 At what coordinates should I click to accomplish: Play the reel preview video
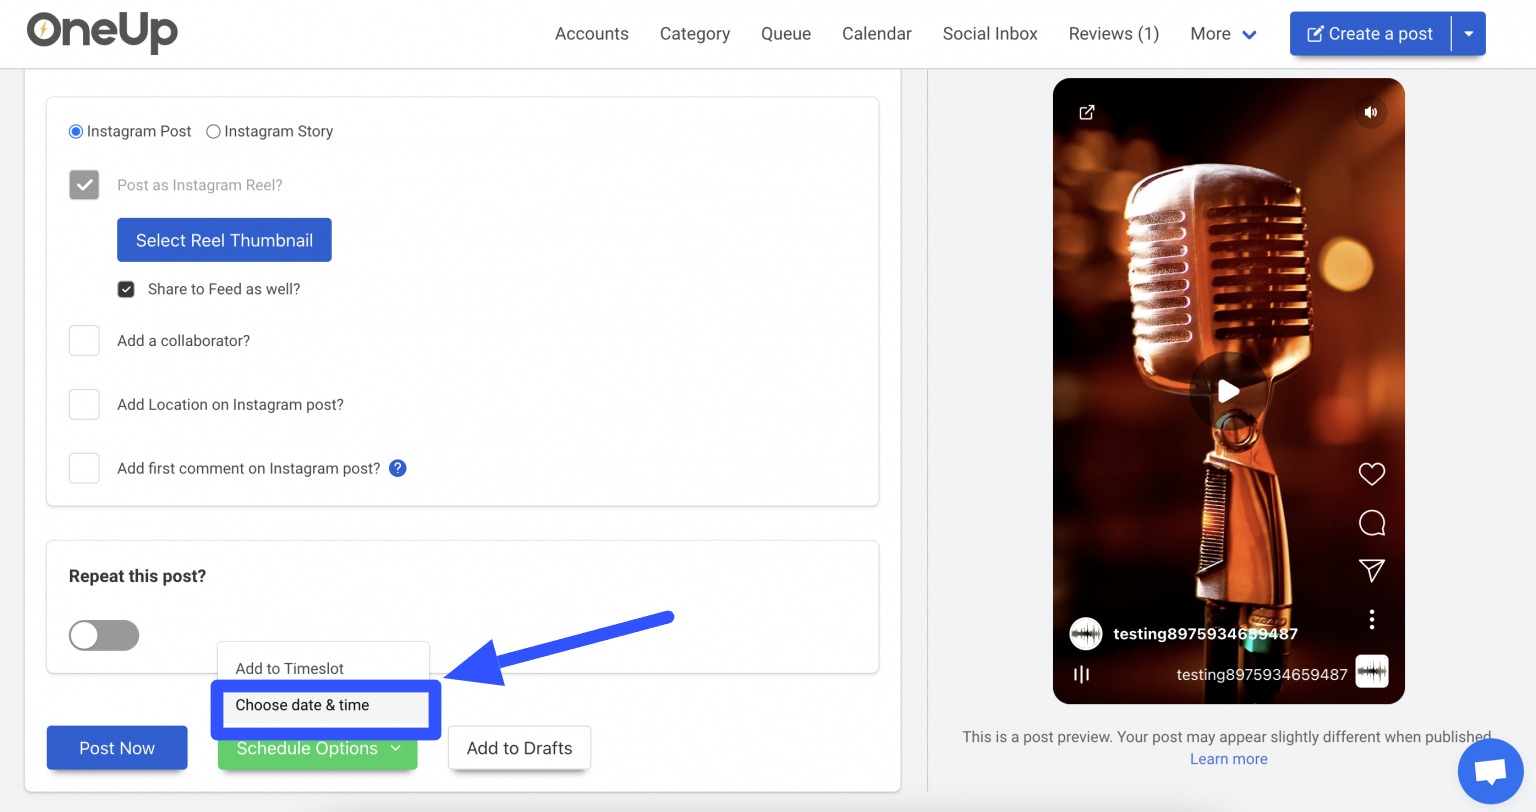point(1228,391)
